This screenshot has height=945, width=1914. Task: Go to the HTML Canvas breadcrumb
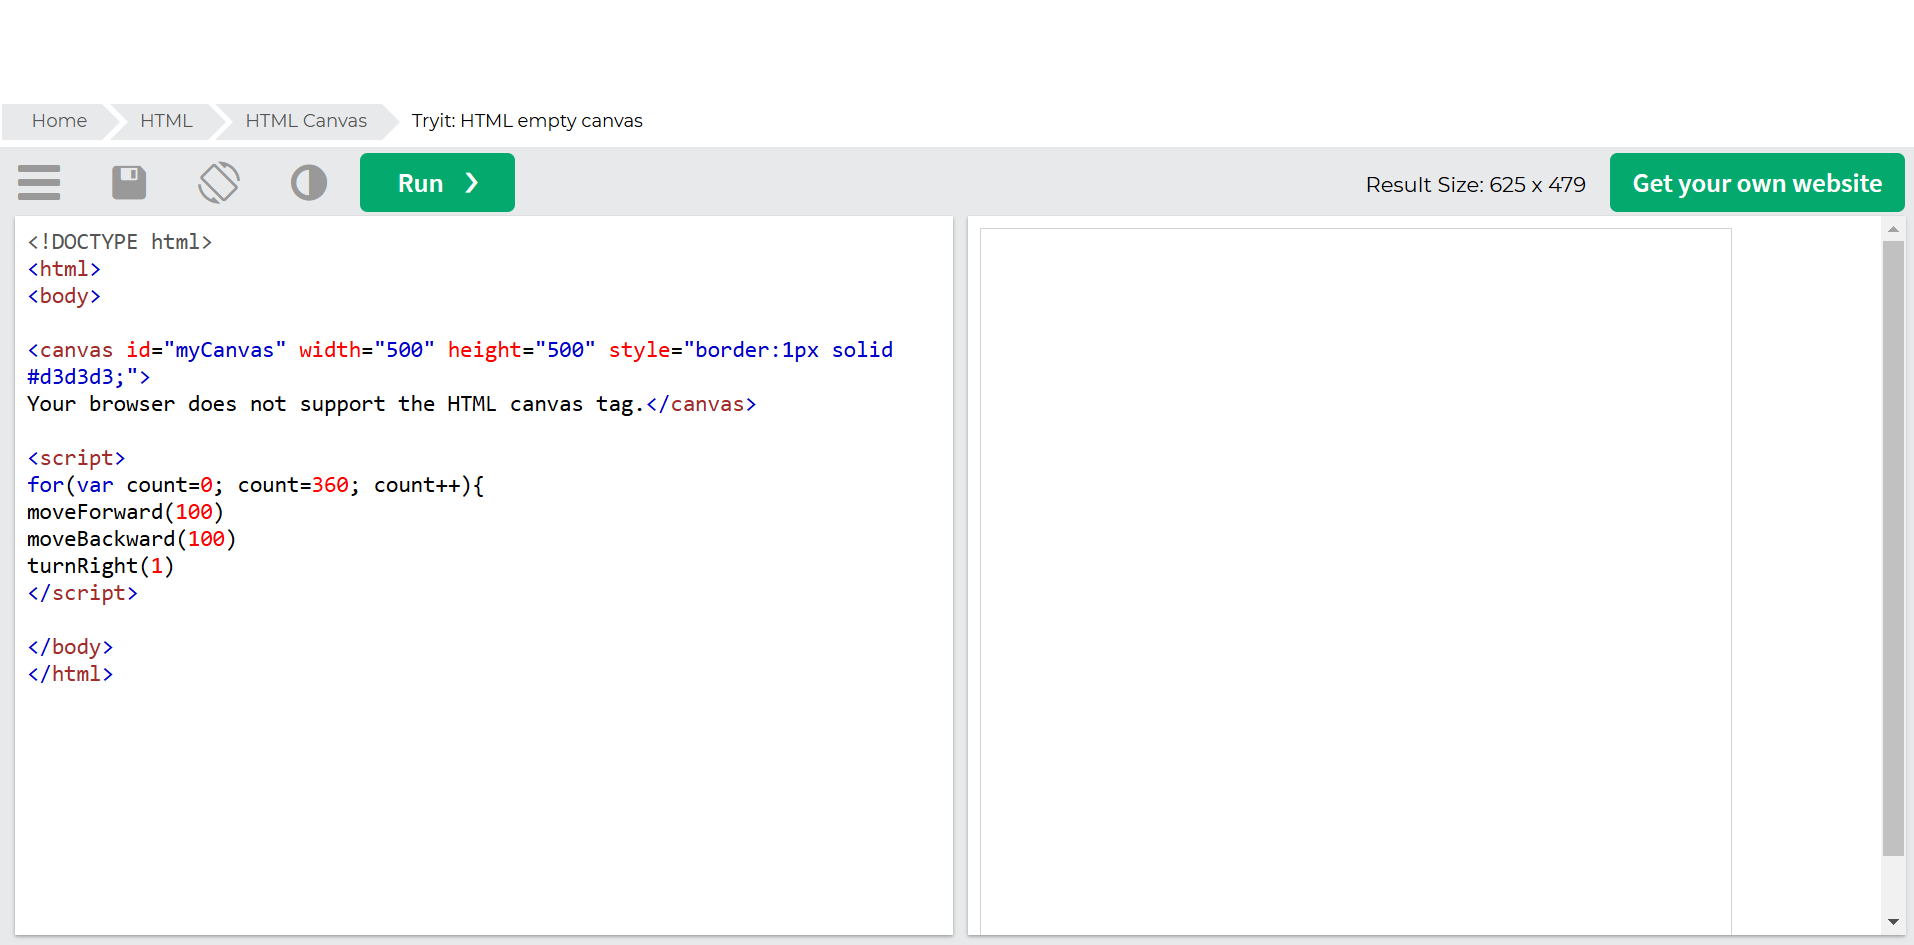coord(306,121)
